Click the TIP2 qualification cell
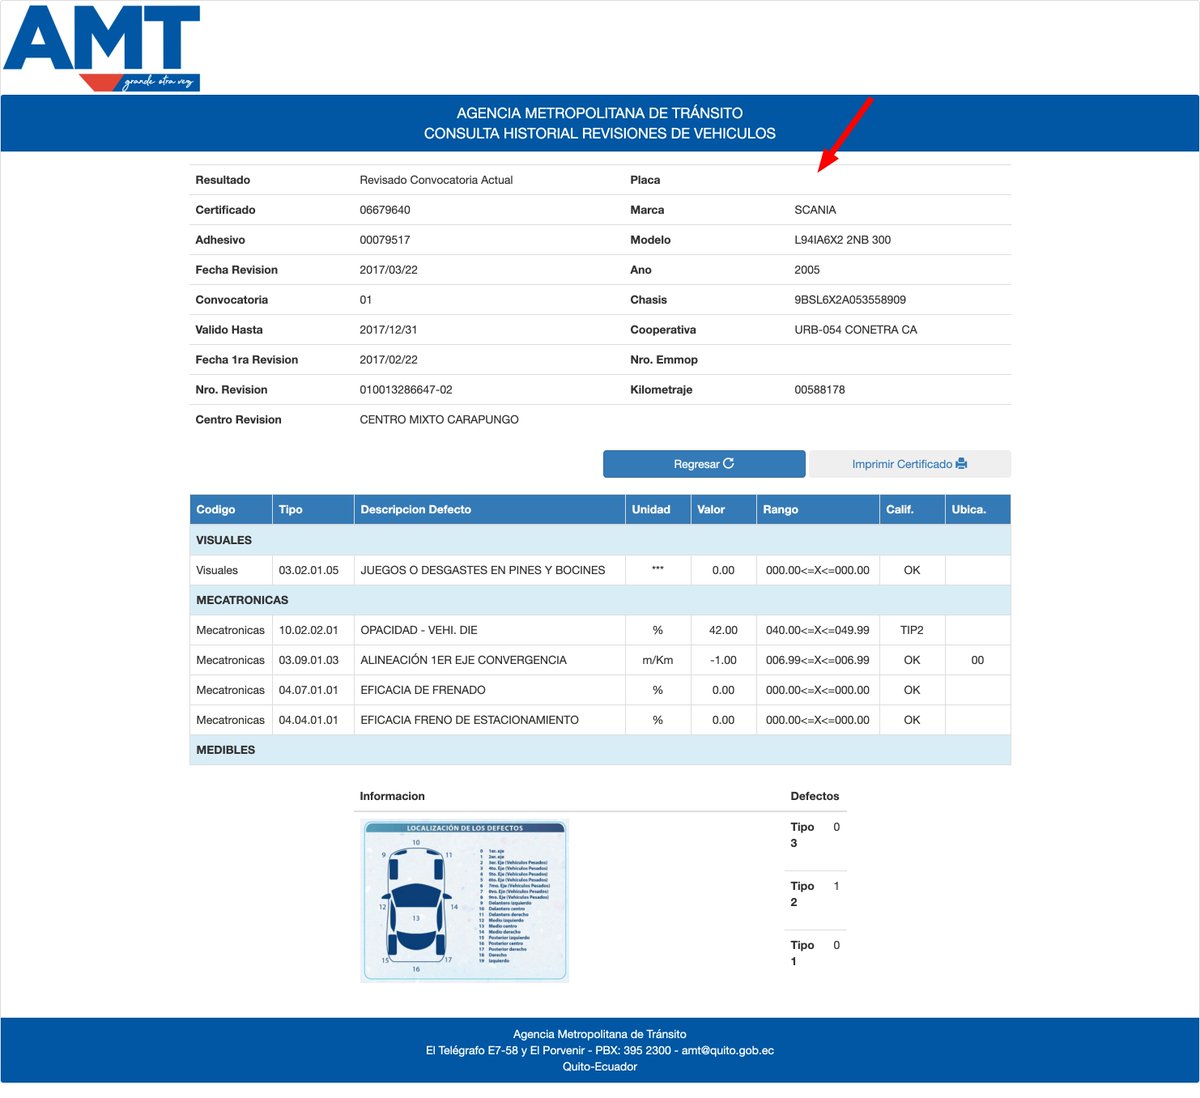 (912, 630)
